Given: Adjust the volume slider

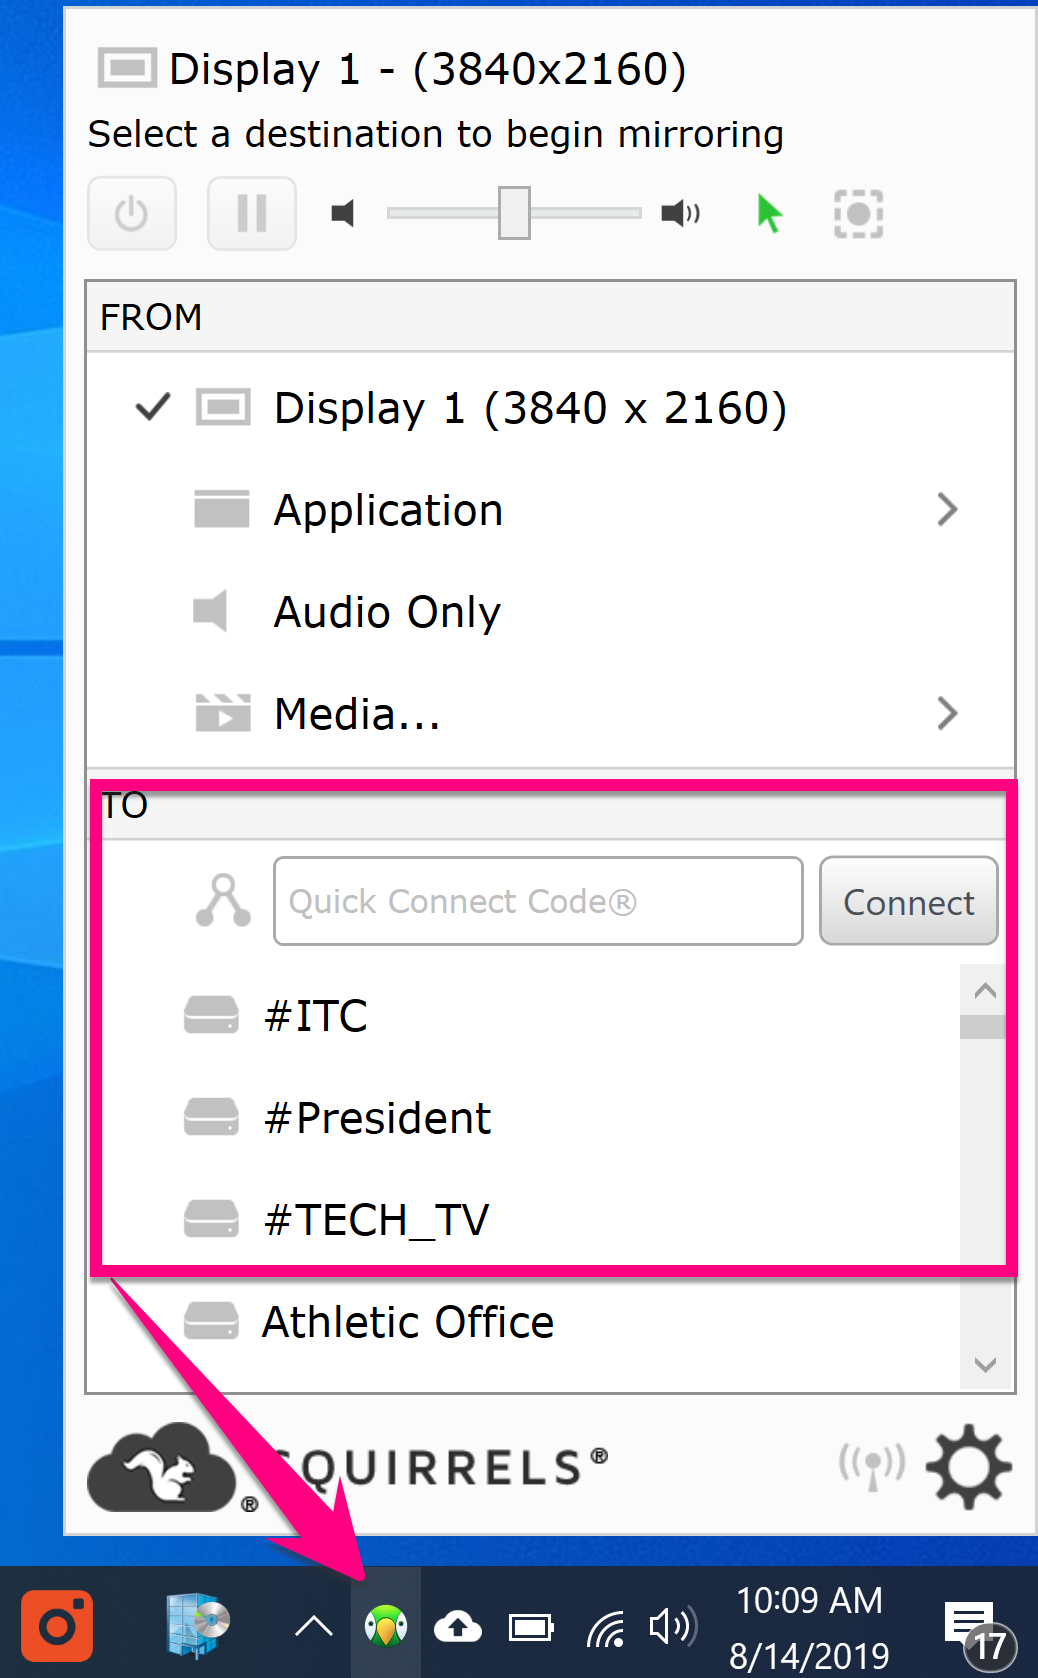Looking at the screenshot, I should tap(514, 213).
